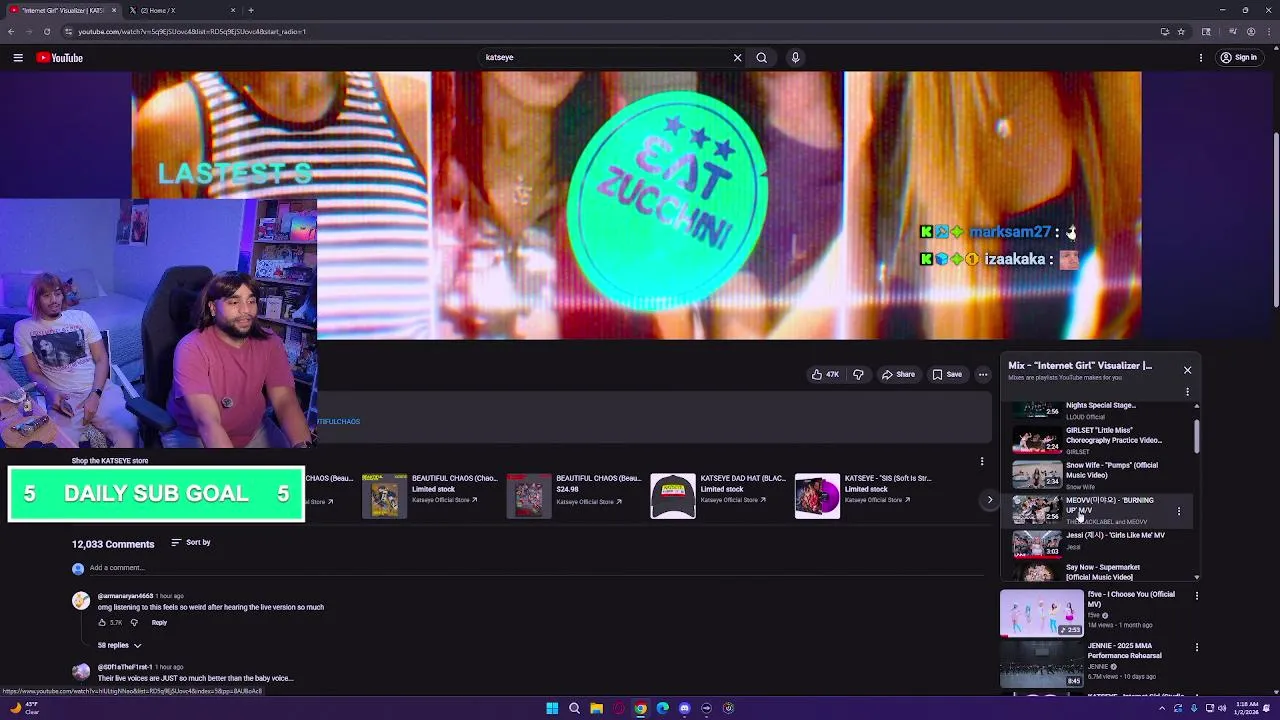The width and height of the screenshot is (1280, 720).
Task: Open options for JENNIE MMA video
Action: tap(1196, 648)
